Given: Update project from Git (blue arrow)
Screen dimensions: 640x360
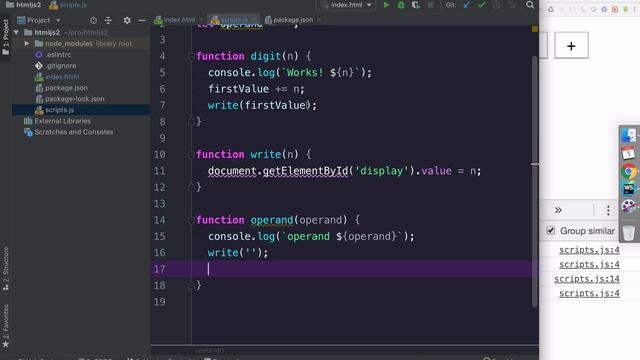Looking at the screenshot, I should 467,5.
